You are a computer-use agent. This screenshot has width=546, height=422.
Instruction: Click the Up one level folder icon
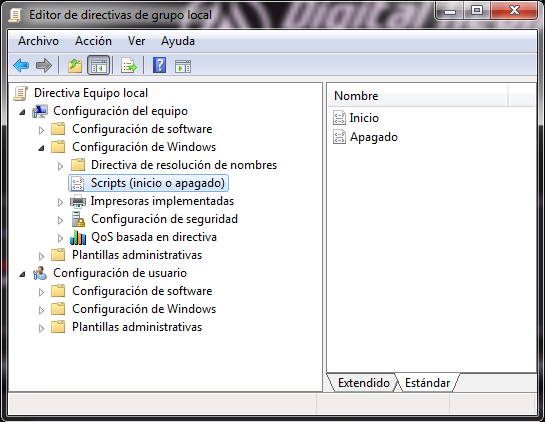pos(75,65)
